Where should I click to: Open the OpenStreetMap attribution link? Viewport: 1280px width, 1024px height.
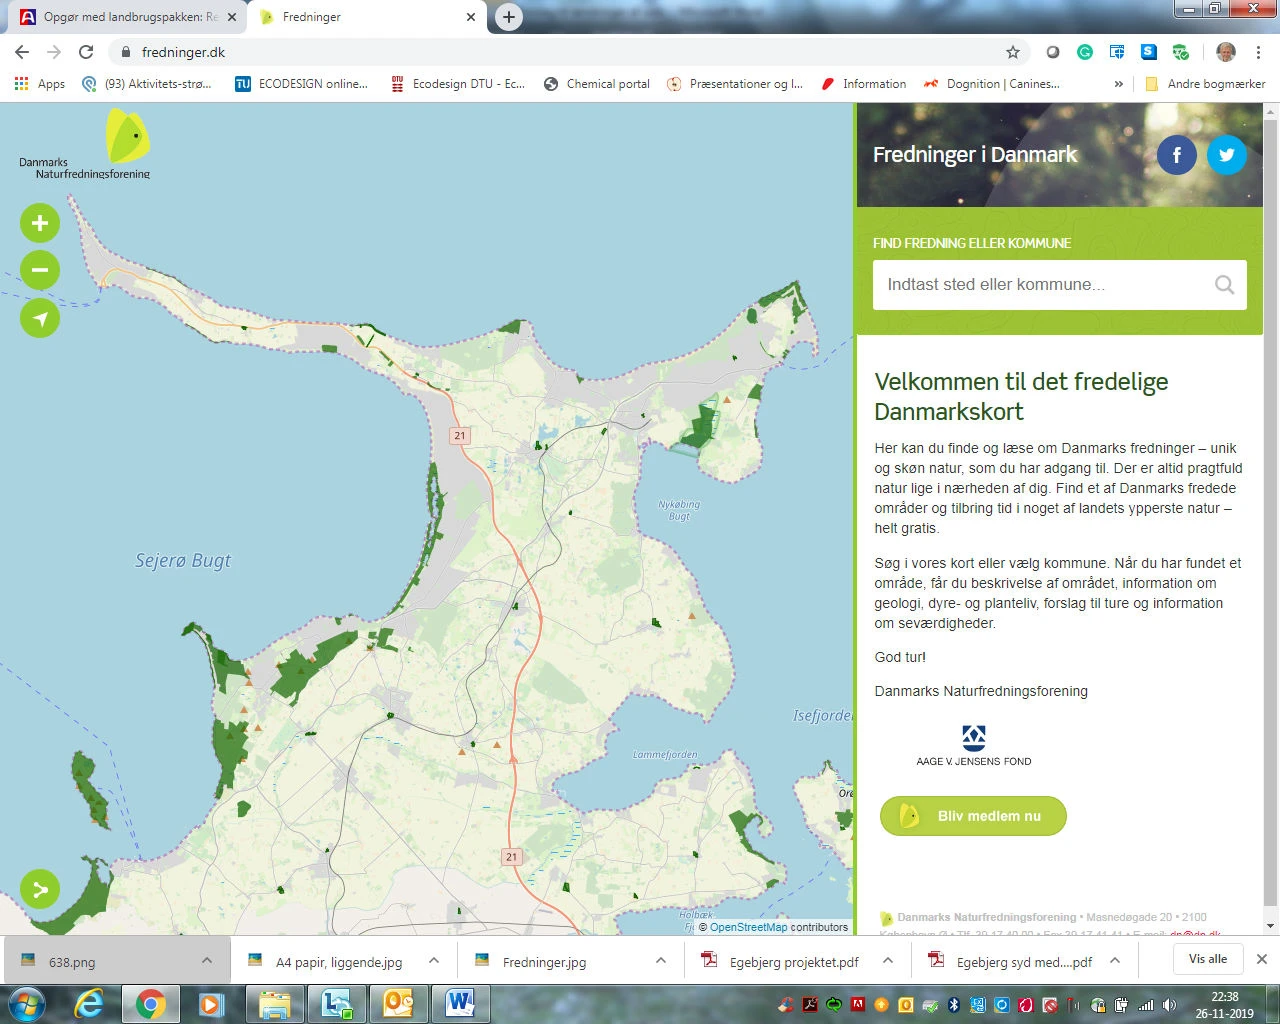[749, 927]
